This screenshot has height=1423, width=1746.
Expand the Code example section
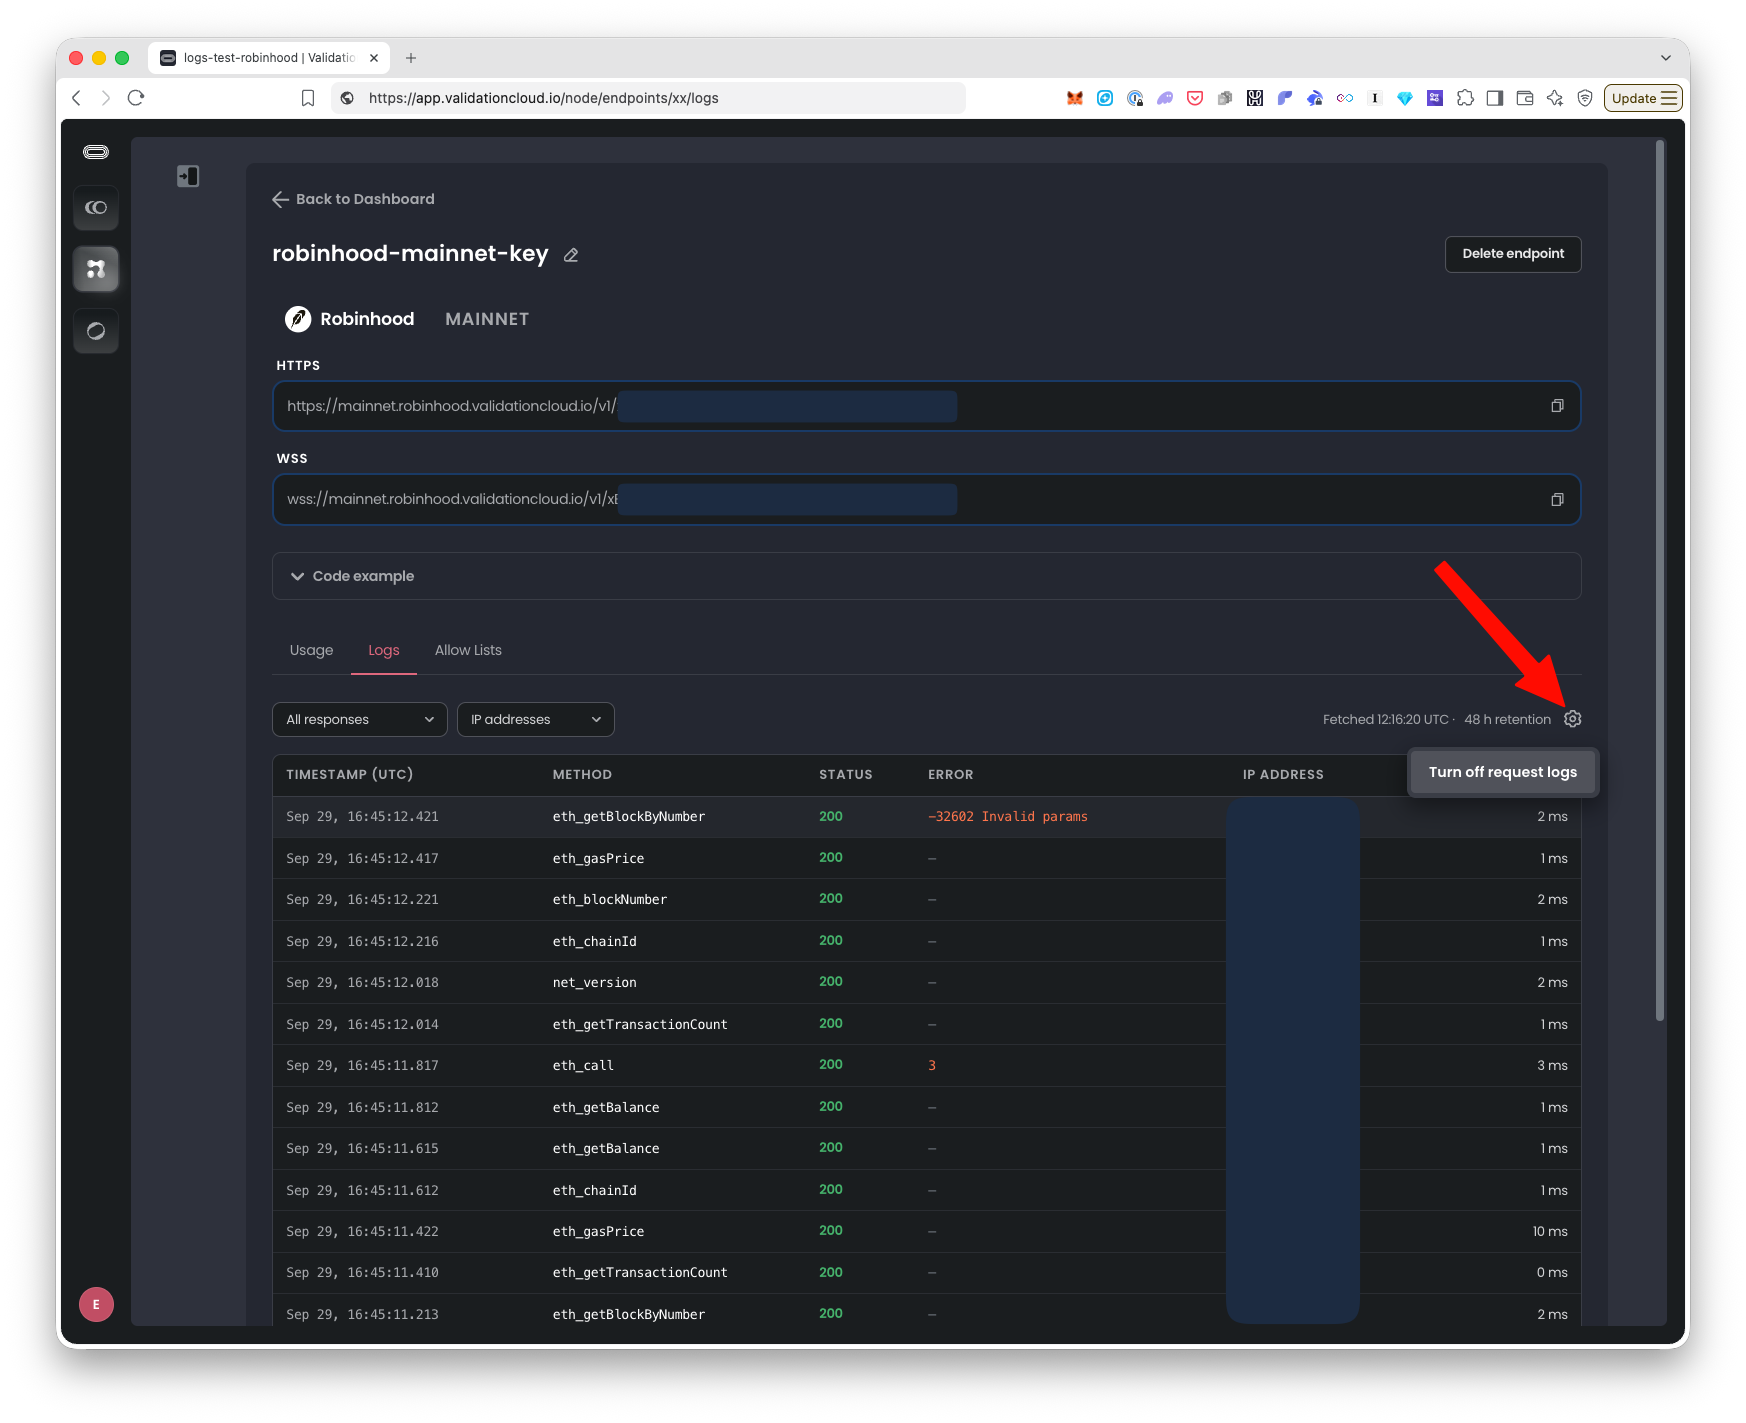[926, 576]
